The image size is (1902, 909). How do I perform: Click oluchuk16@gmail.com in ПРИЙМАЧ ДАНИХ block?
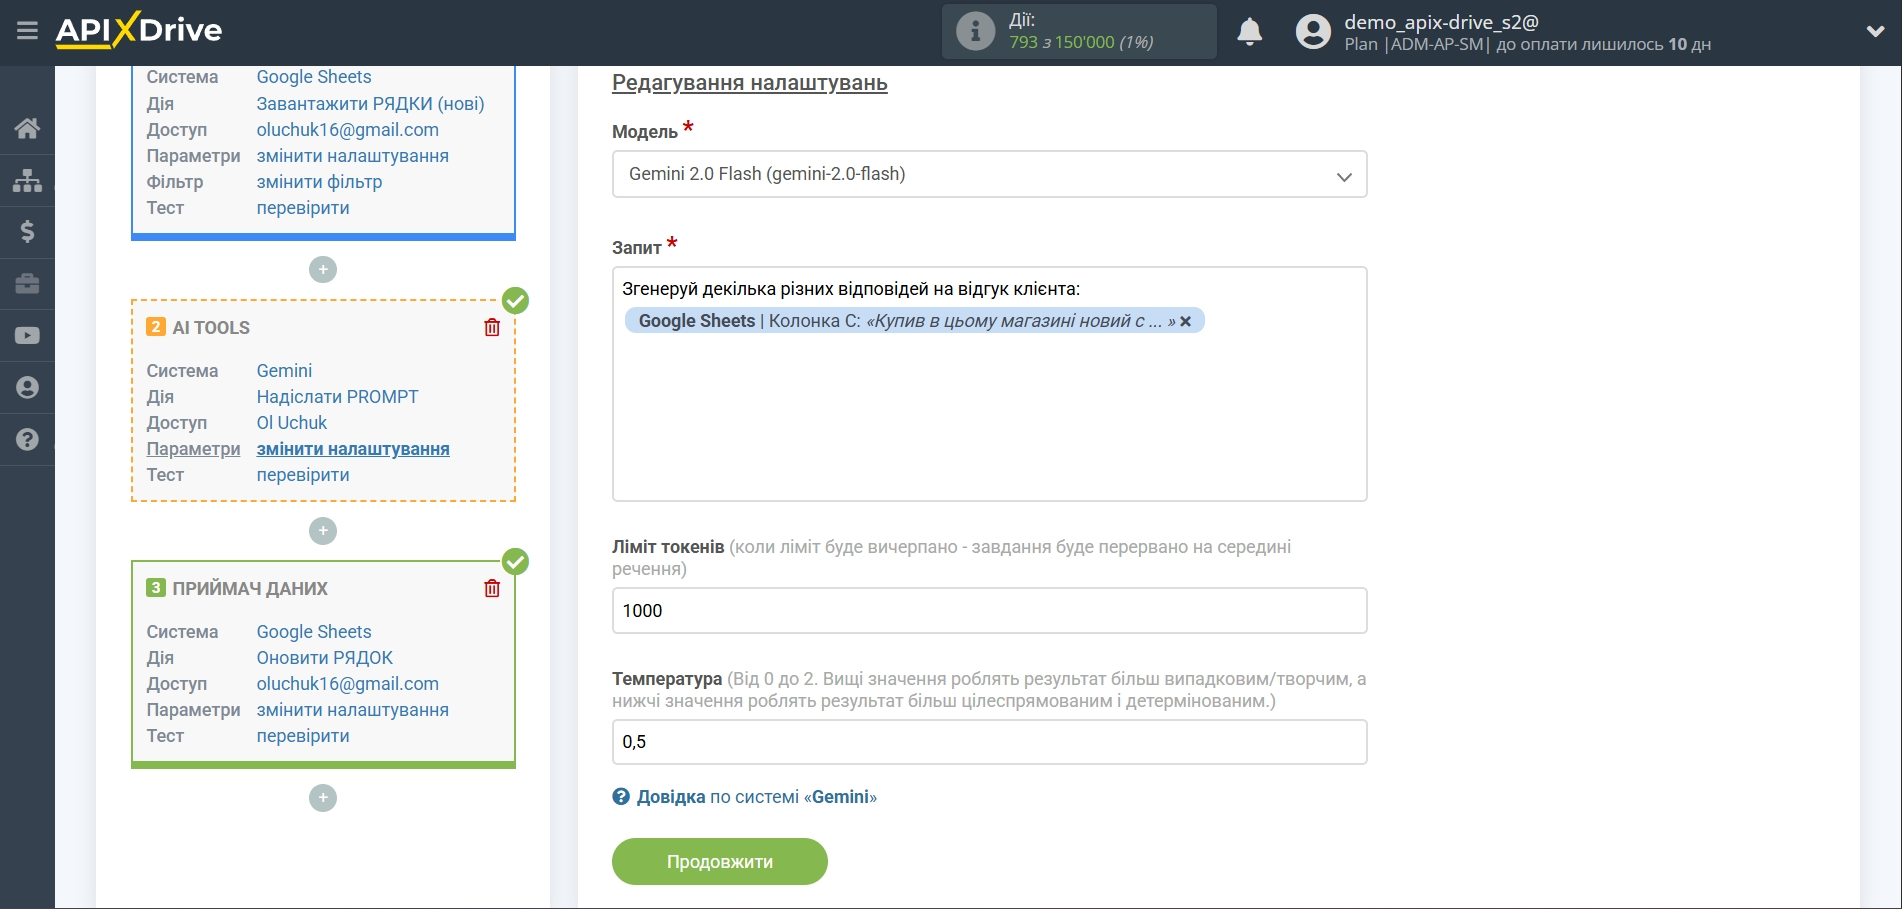point(348,684)
